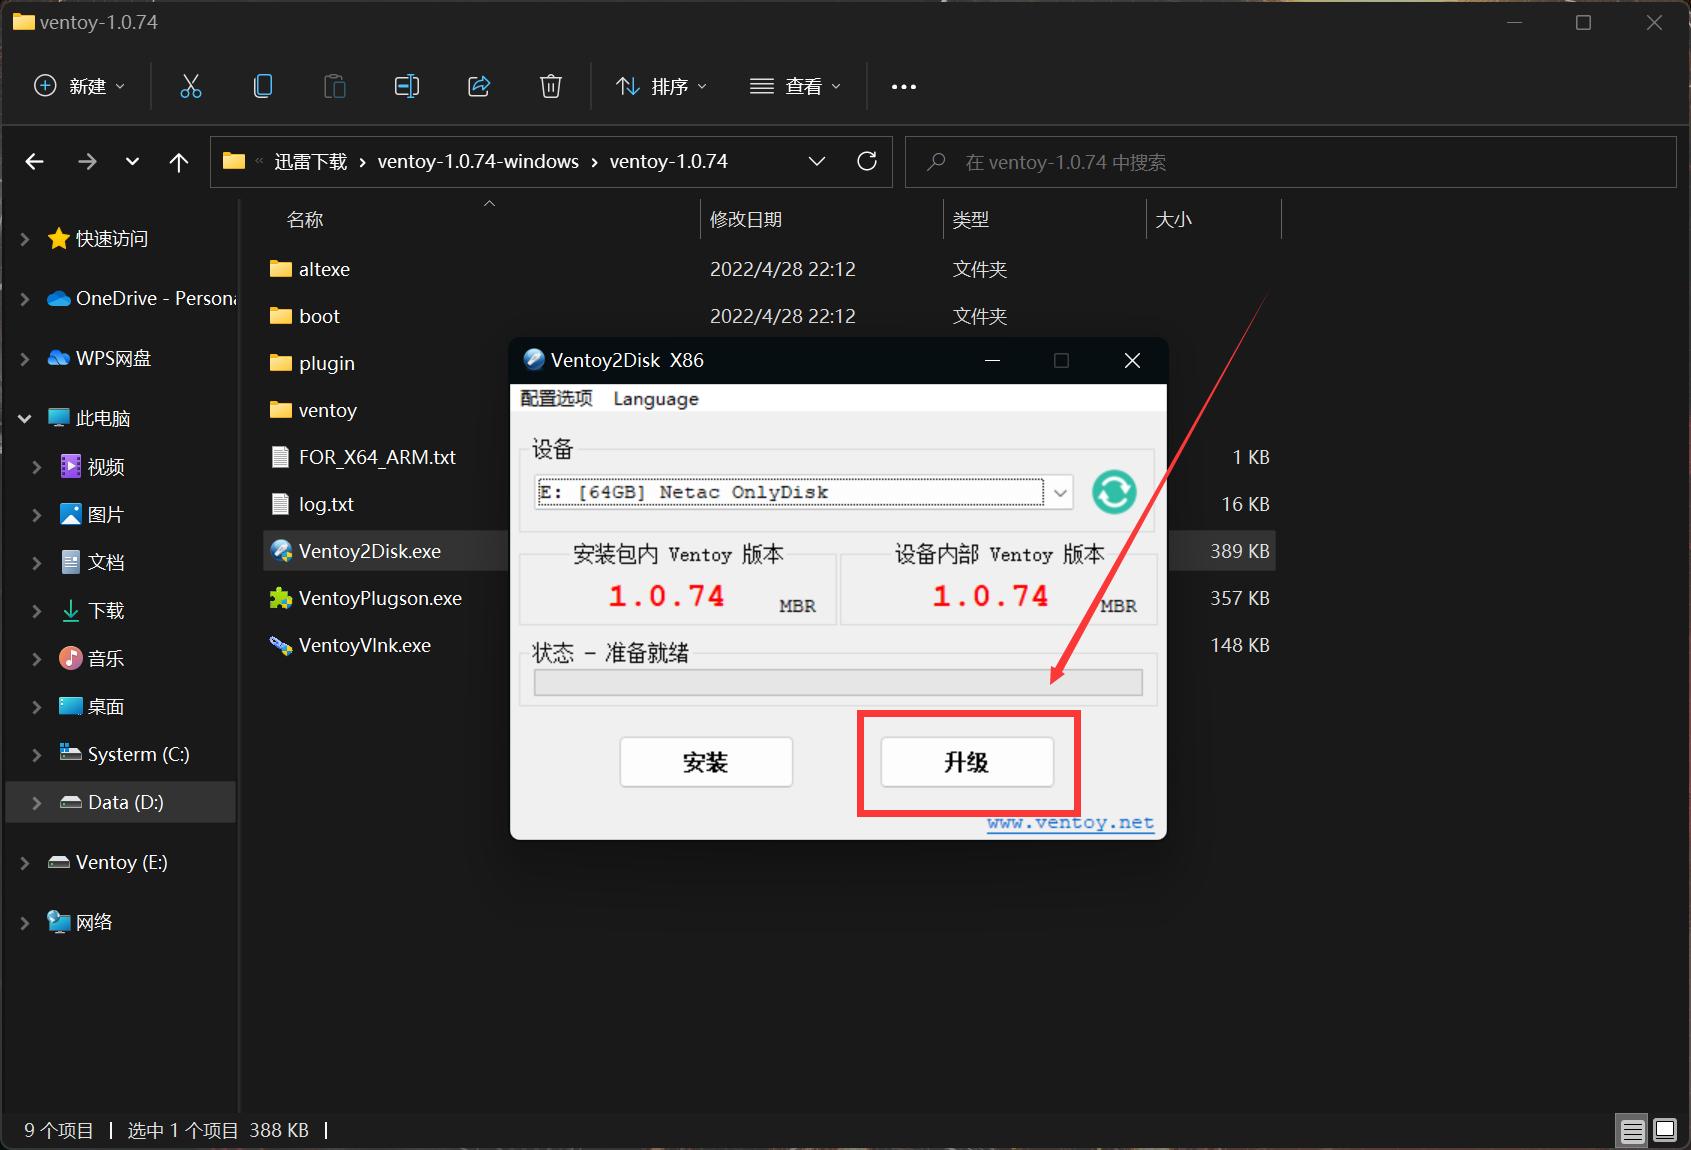Open the 配置选项 menu in Ventoy2Disk
This screenshot has width=1691, height=1150.
(x=555, y=398)
